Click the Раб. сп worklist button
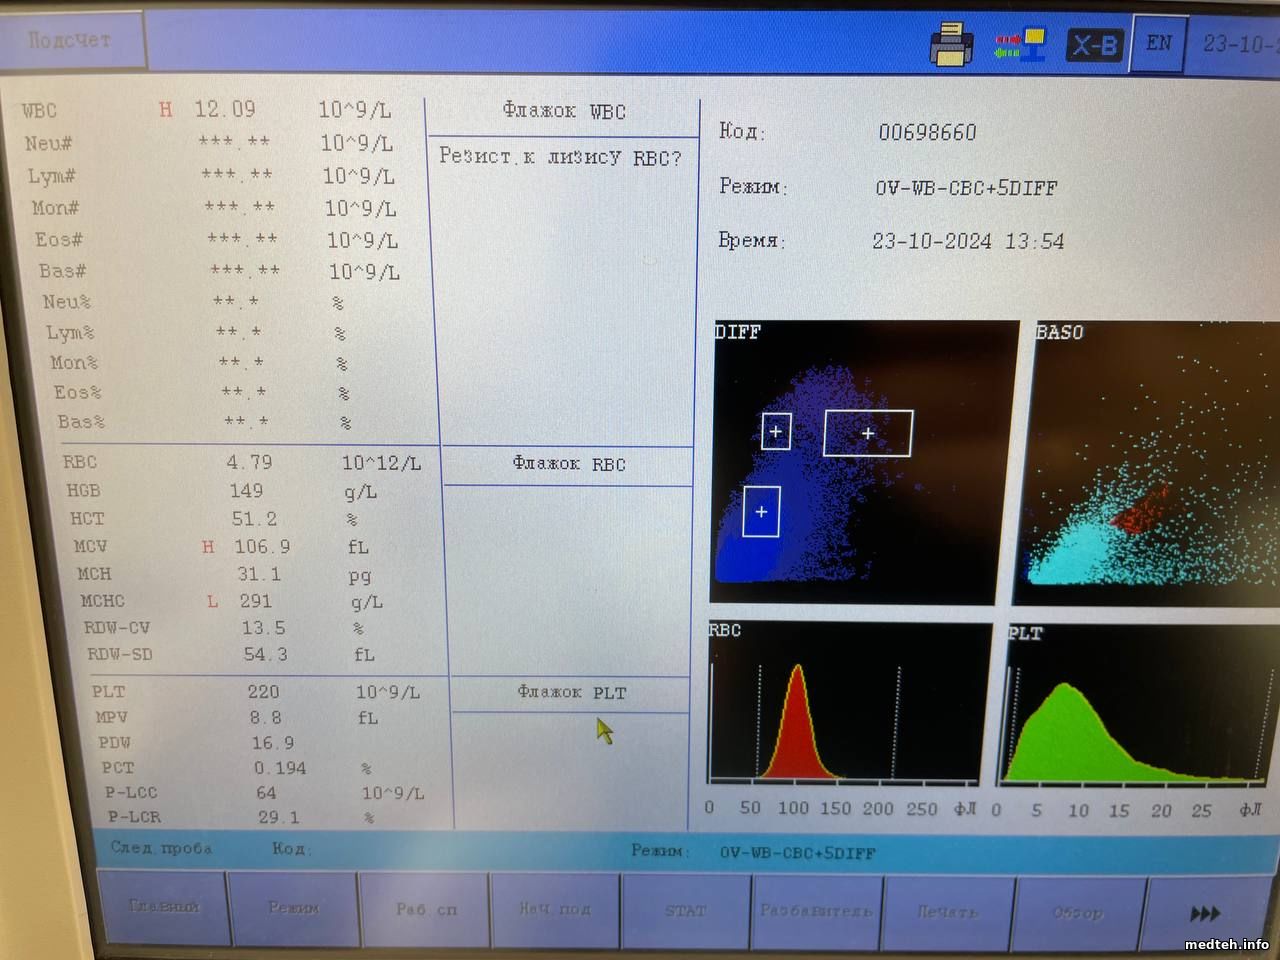Screen dimensions: 1280x960 (426, 909)
